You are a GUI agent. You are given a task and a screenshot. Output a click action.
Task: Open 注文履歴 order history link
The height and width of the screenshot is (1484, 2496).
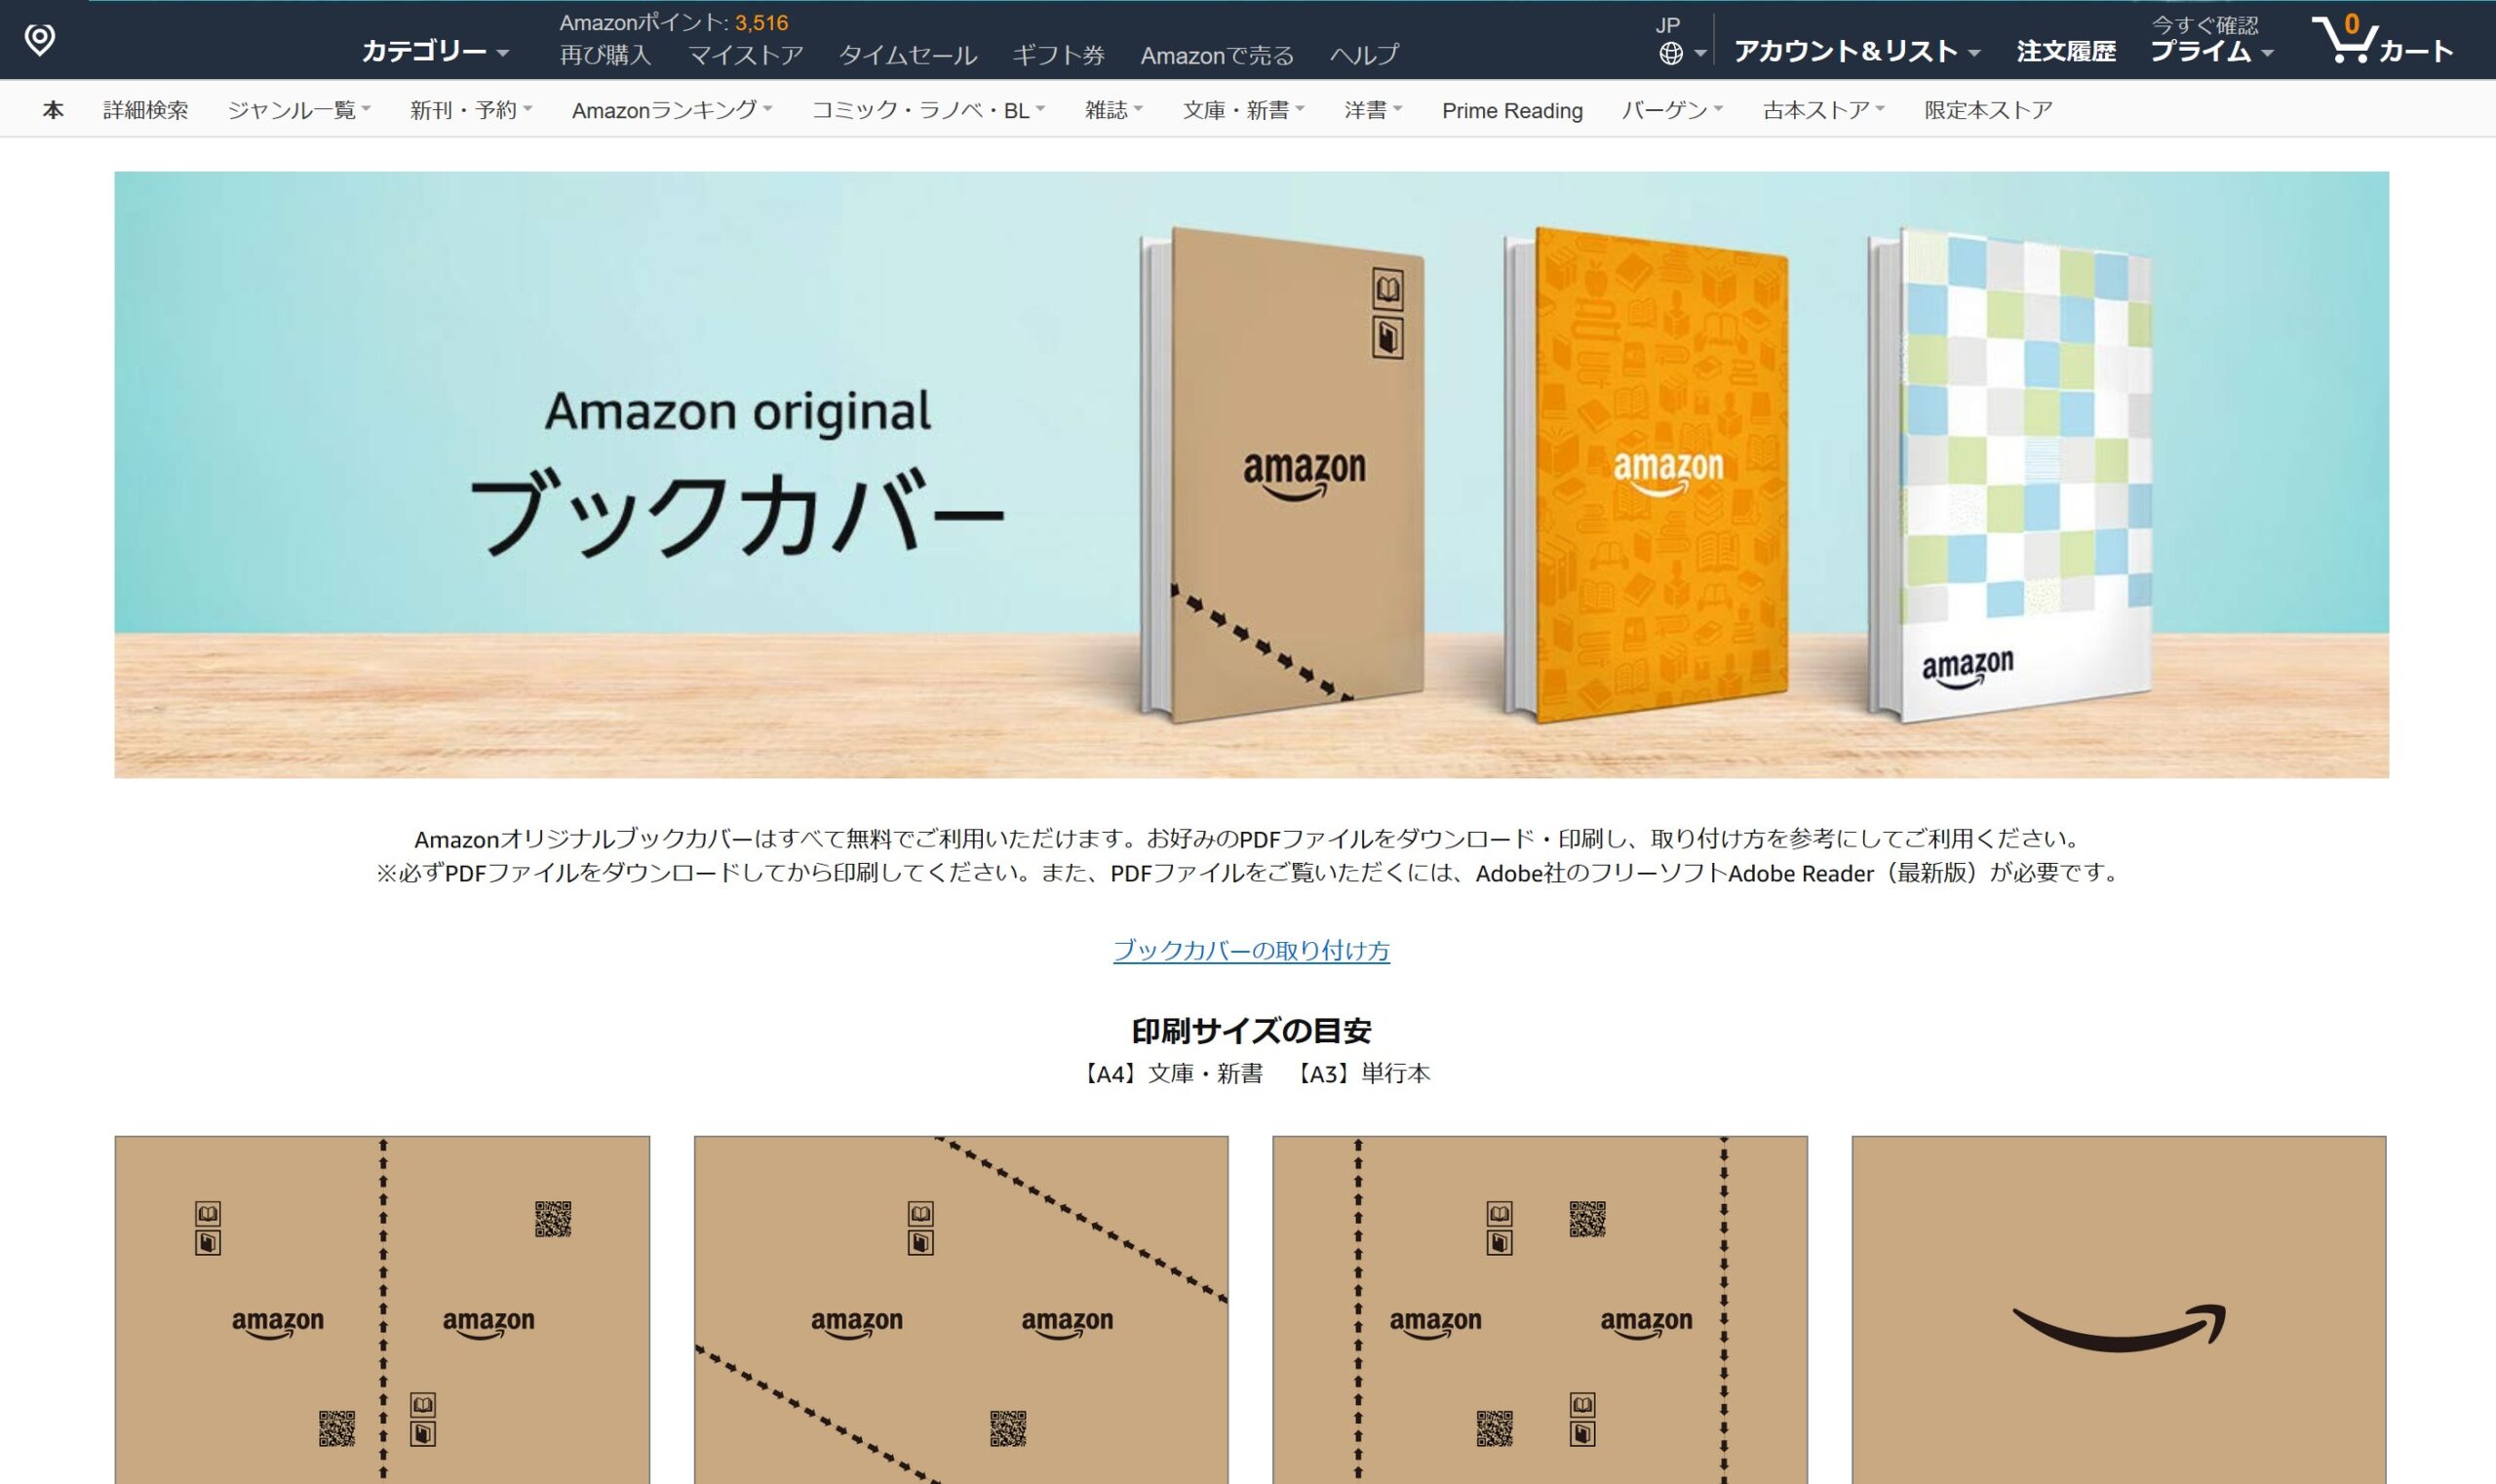pos(2066,51)
